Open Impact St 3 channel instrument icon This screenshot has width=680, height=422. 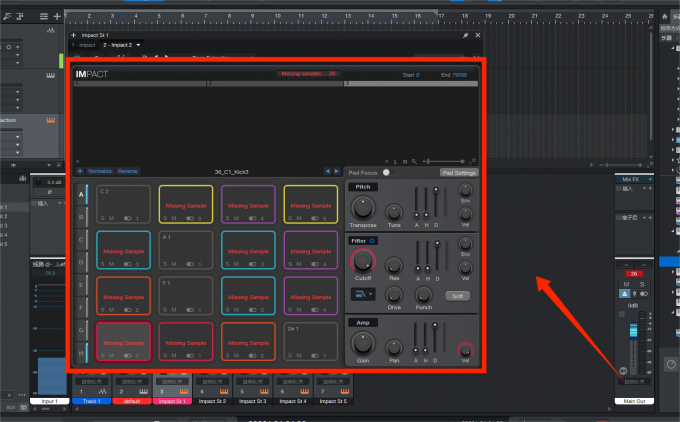pyautogui.click(x=264, y=391)
